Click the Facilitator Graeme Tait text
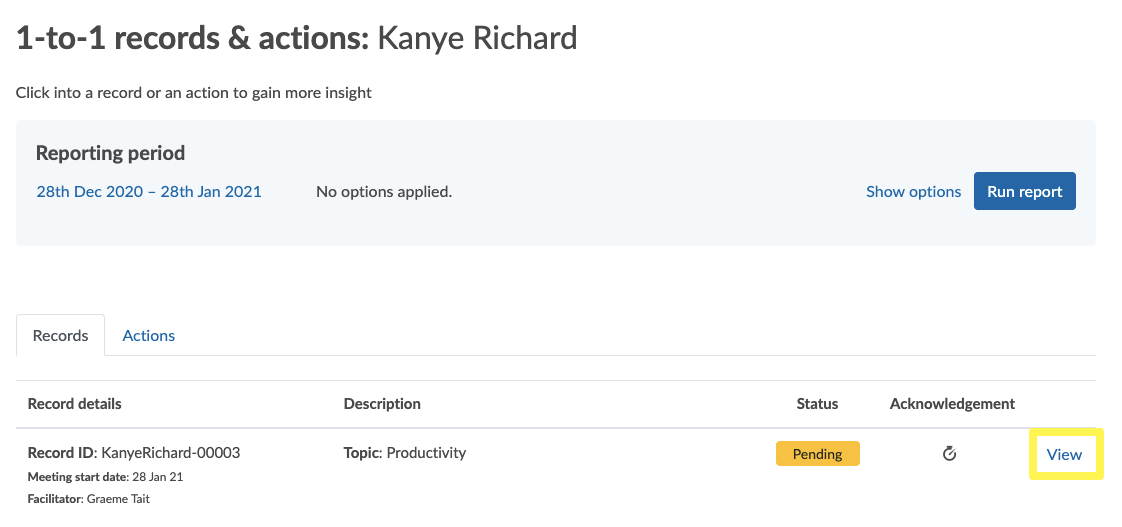This screenshot has height=527, width=1122. pyautogui.click(x=89, y=499)
